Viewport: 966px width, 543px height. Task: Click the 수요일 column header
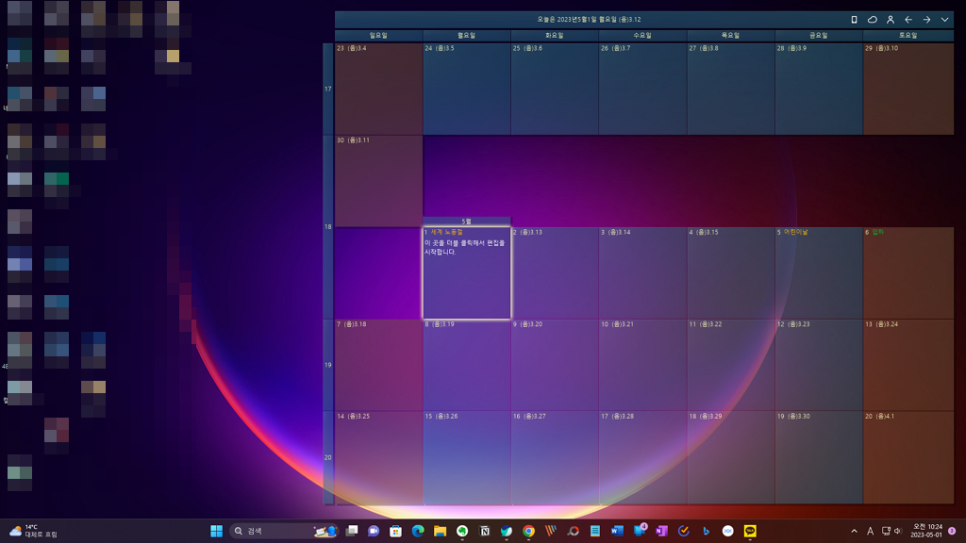pos(643,36)
